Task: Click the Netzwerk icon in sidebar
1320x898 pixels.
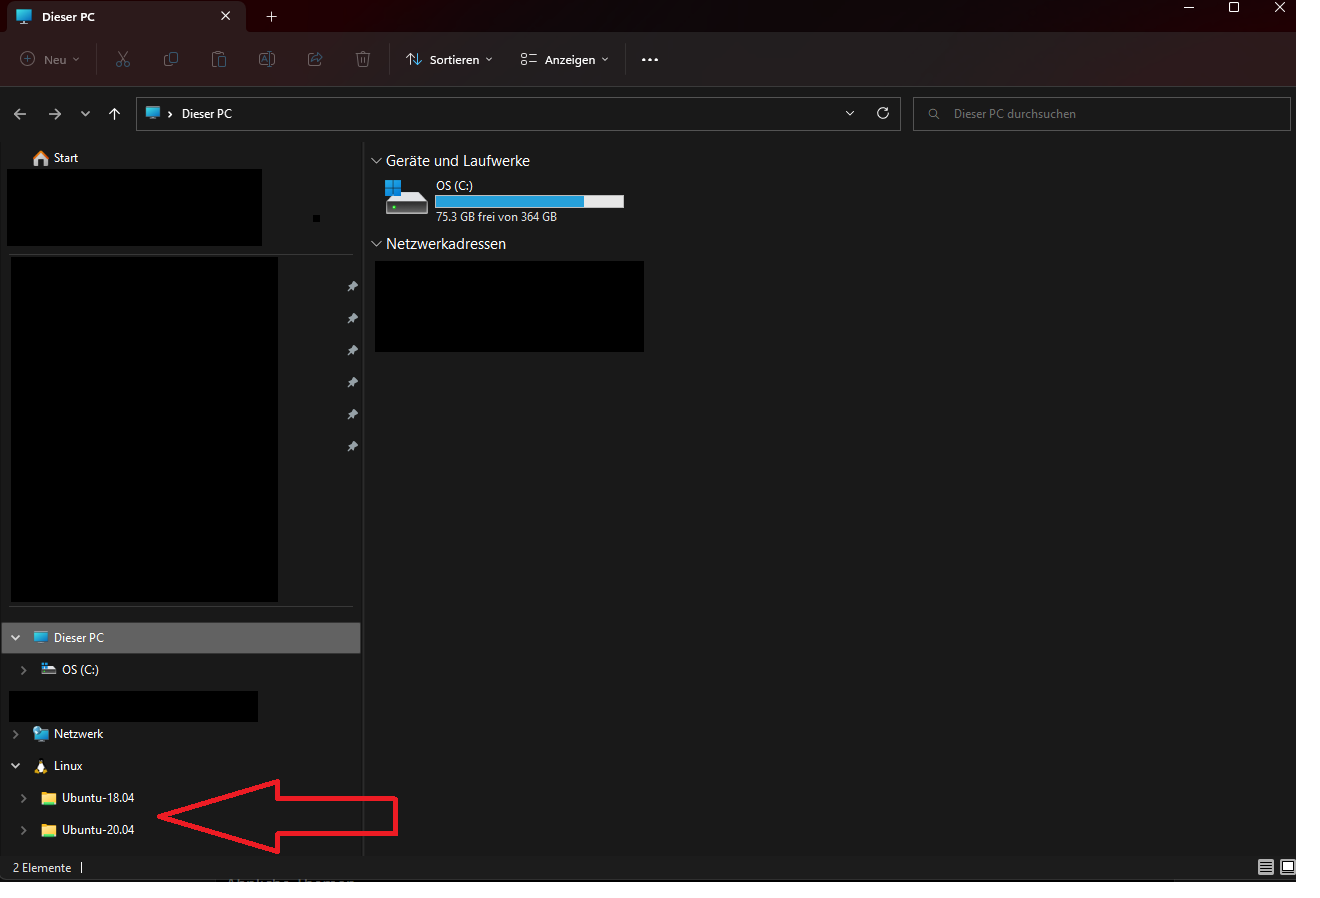Action: click(x=41, y=734)
